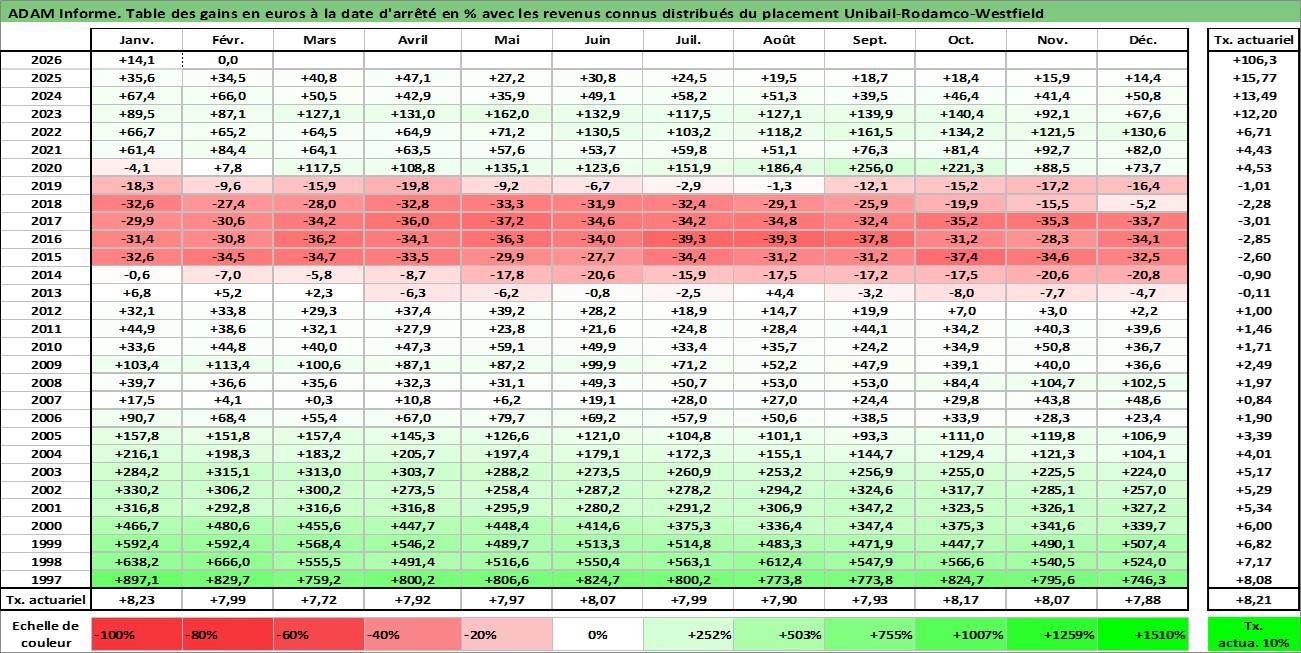This screenshot has width=1301, height=653.
Task: Select the +106,3 actuarial rate for 2026
Action: pyautogui.click(x=1254, y=60)
